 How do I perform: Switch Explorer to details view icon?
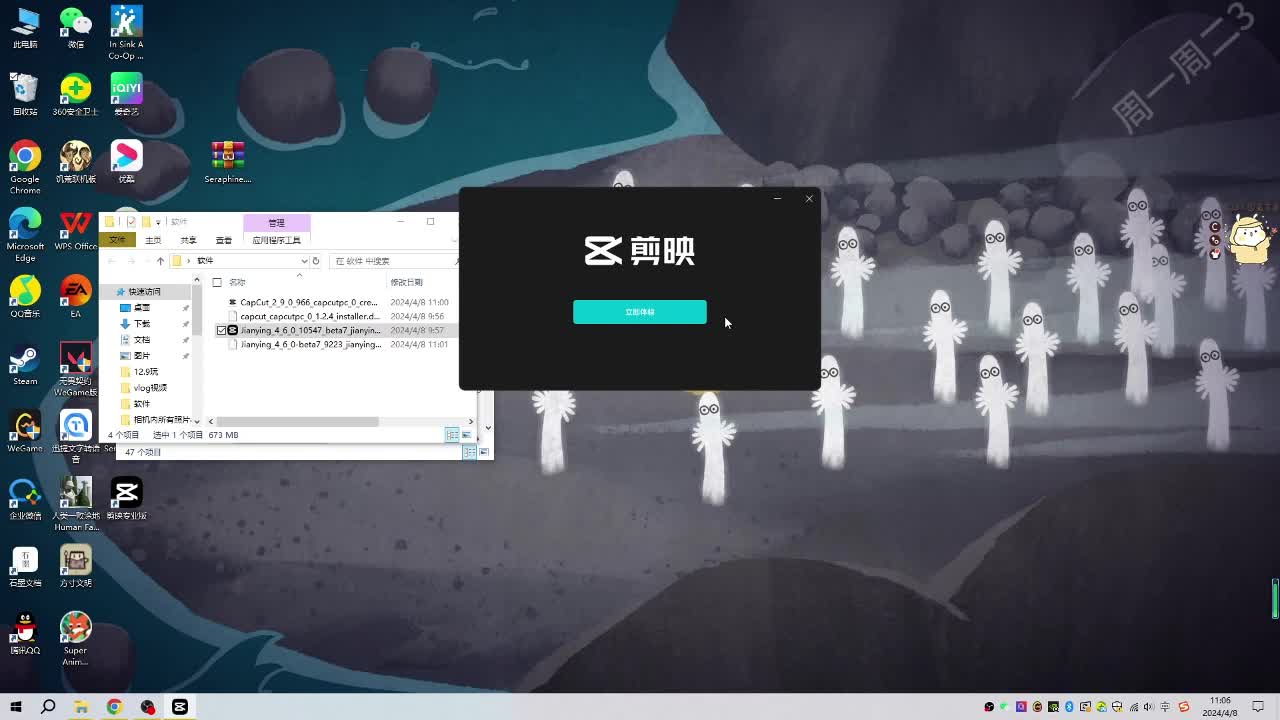[452, 435]
